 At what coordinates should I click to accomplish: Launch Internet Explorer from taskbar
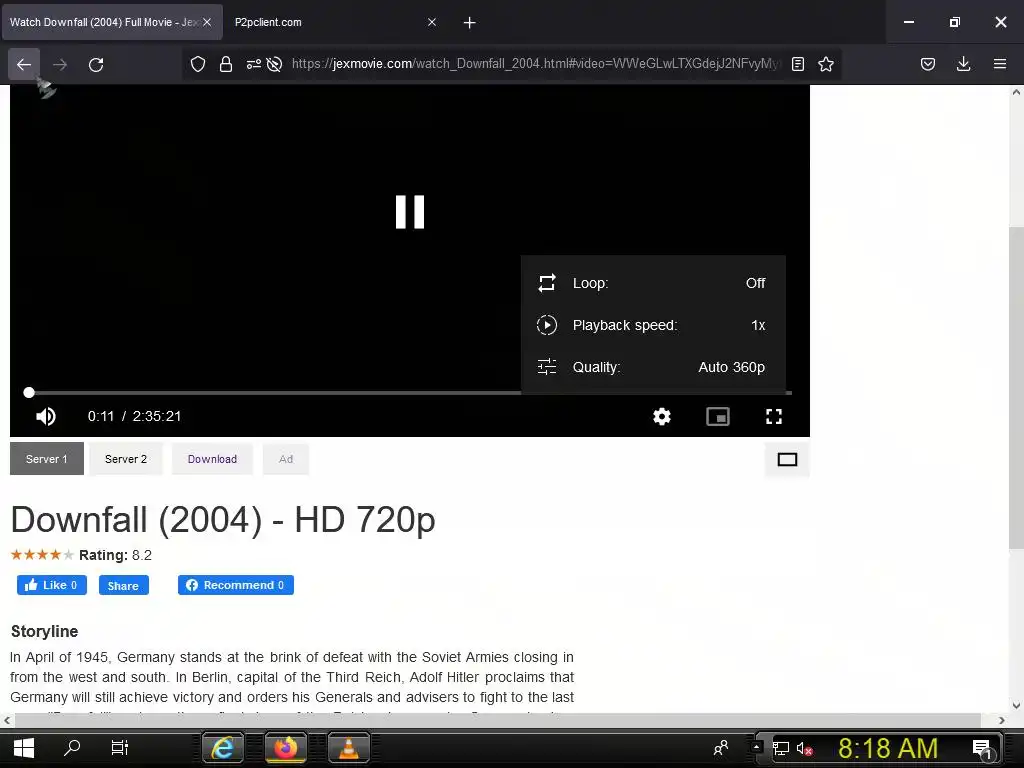click(x=223, y=748)
